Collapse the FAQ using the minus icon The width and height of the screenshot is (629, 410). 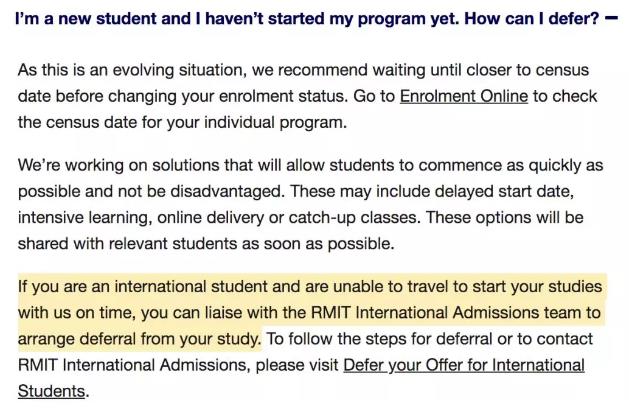(611, 18)
